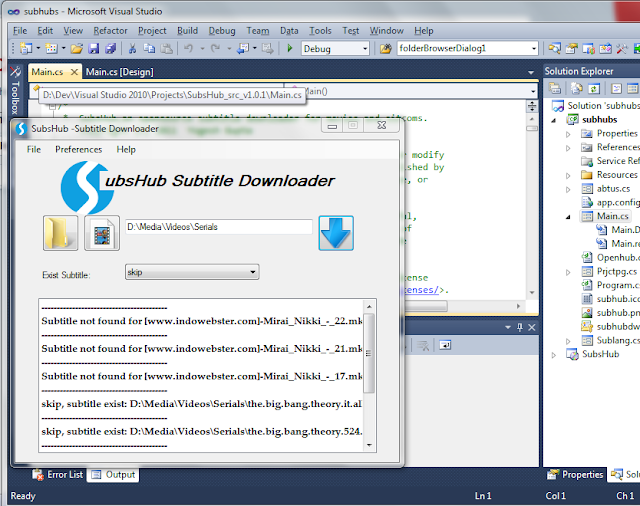Viewport: 640px width, 506px height.
Task: Open the Refactor menu
Action: (110, 31)
